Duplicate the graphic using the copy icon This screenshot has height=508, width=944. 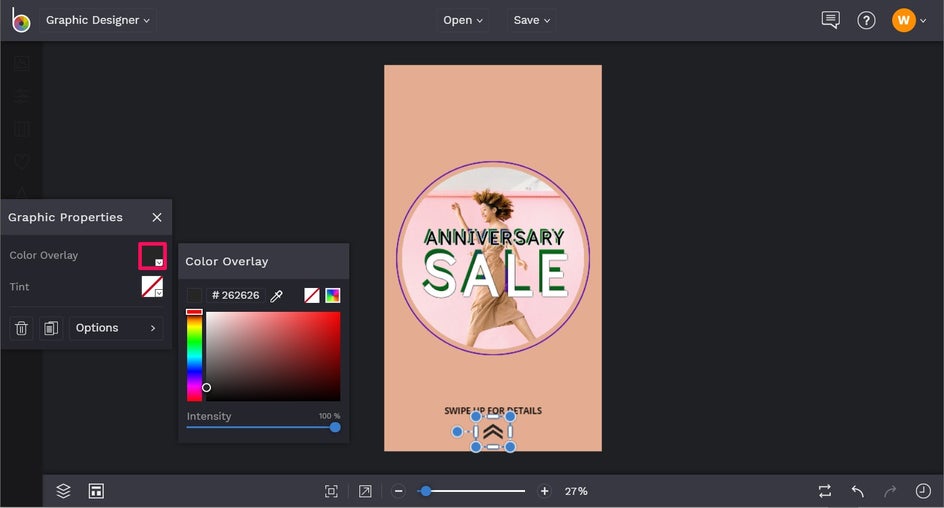51,328
